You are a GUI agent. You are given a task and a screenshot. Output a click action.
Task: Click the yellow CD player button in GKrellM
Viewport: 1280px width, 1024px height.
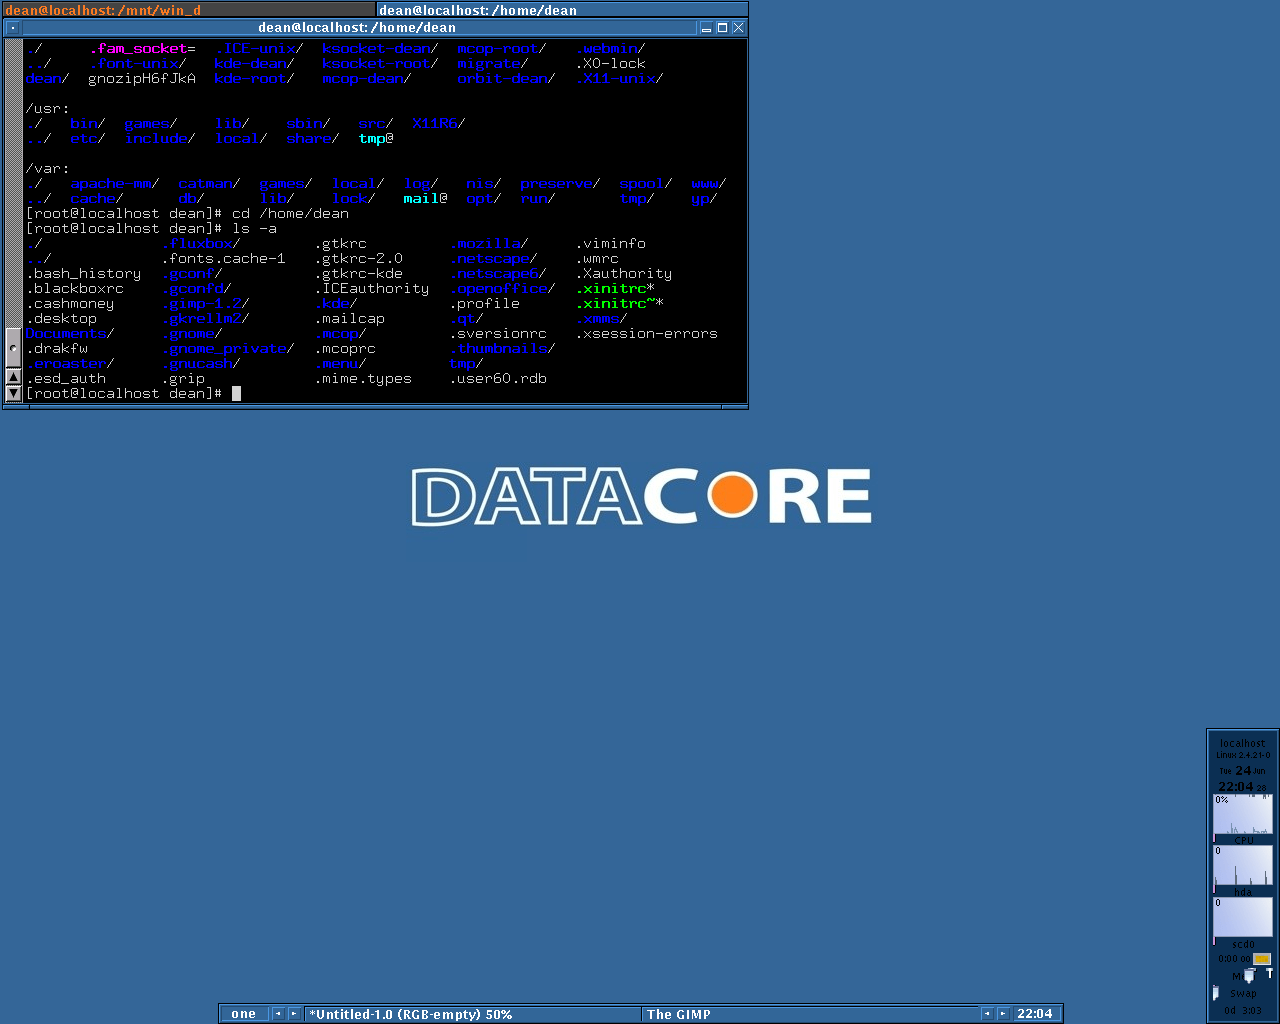(1262, 959)
